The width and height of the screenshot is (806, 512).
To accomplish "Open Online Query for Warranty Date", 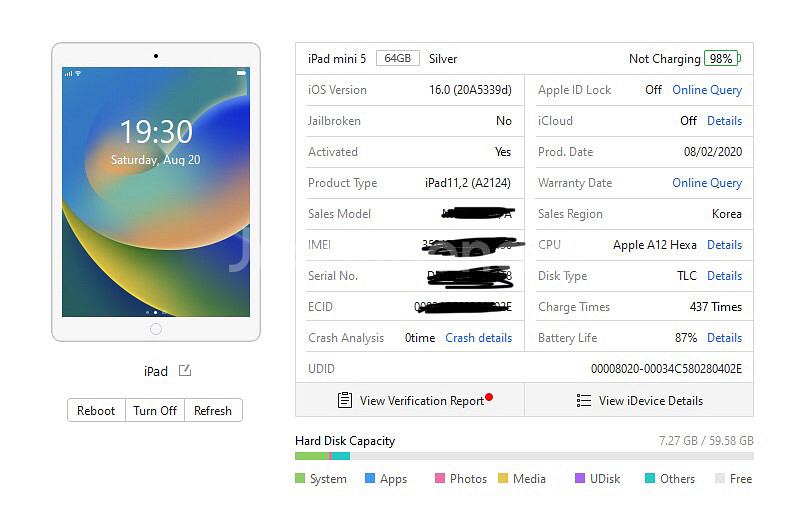I will coord(707,183).
